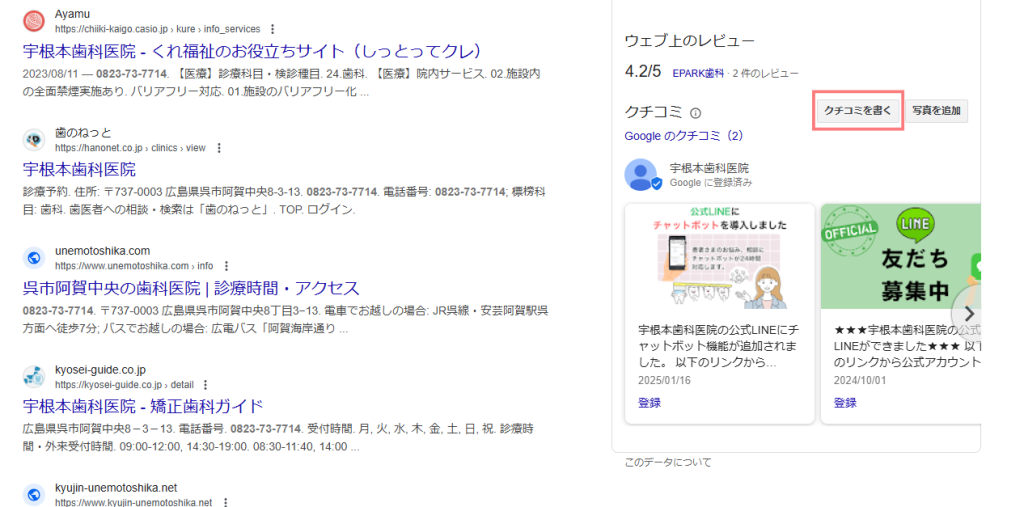Click このデータについて link below panel
Screen dimensions: 1024x507
668,462
